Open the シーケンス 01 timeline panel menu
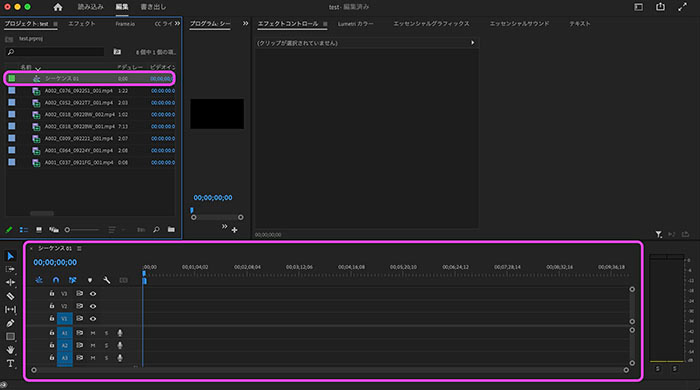 (79, 249)
